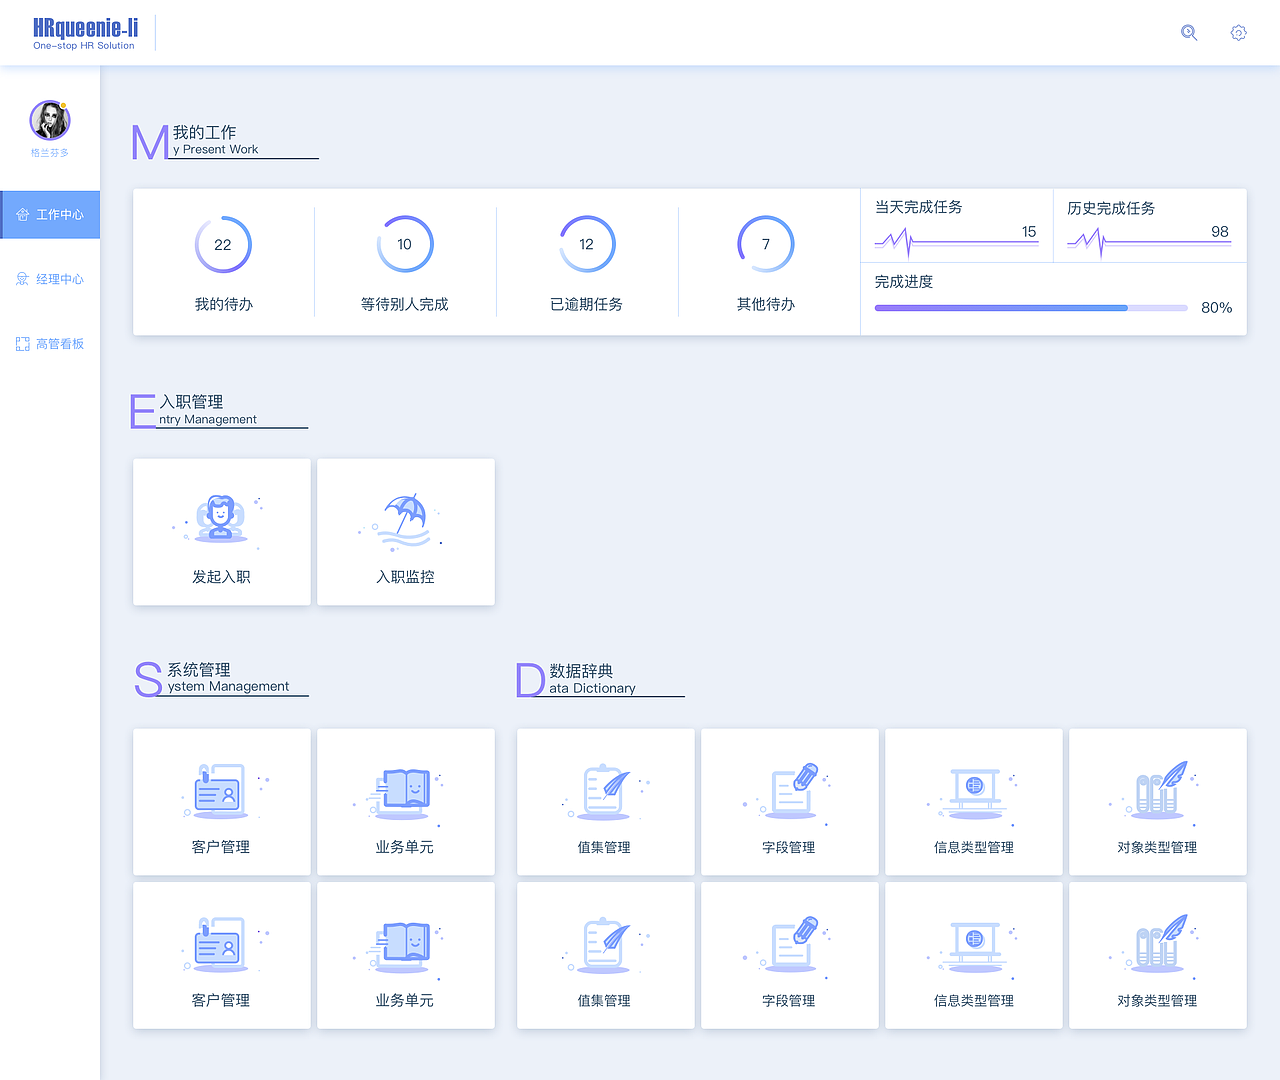Image resolution: width=1280 pixels, height=1080 pixels.
Task: Click the 80% progress value
Action: point(1217,308)
